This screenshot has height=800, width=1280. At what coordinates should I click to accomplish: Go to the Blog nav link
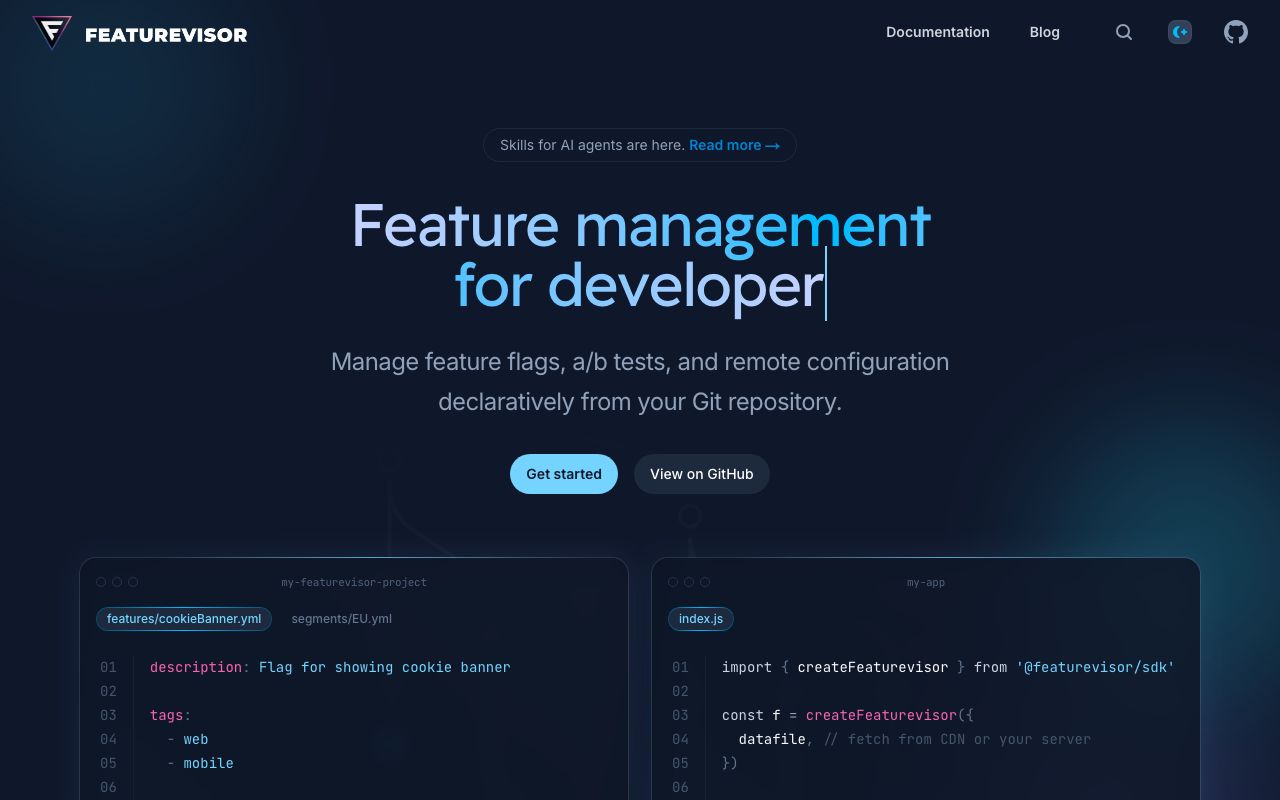(x=1045, y=32)
